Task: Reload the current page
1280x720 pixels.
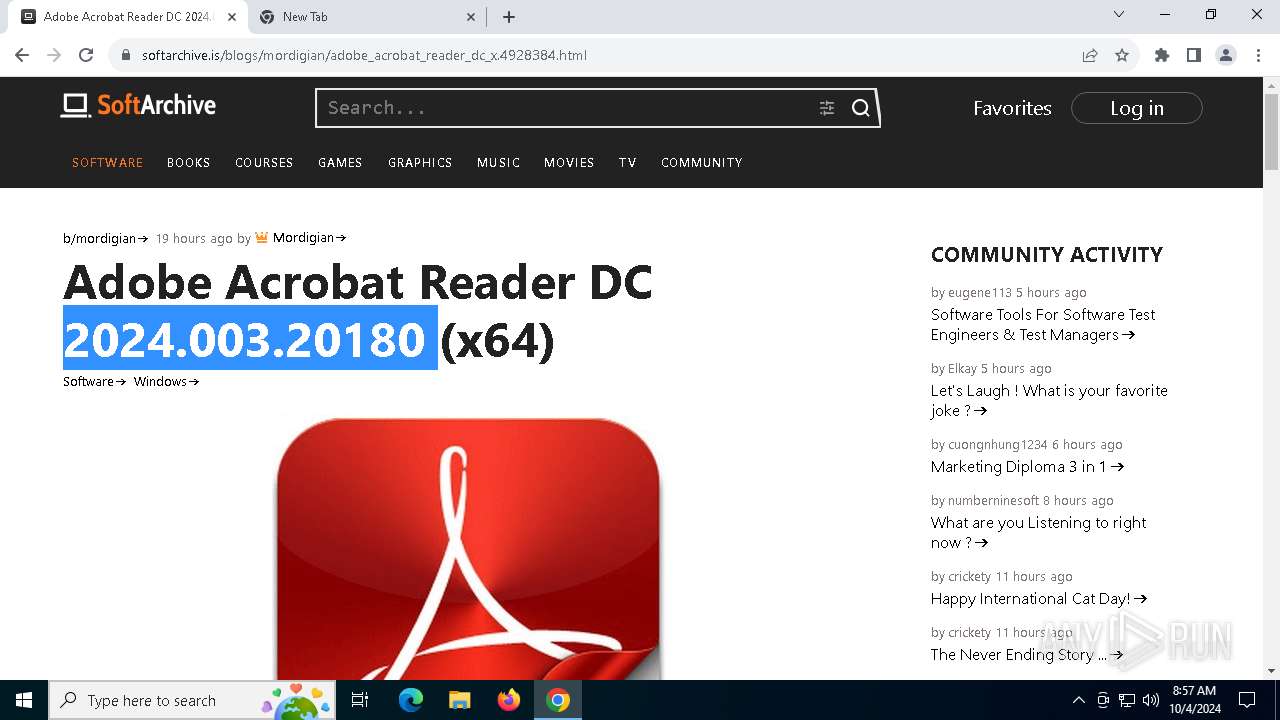Action: pos(86,55)
